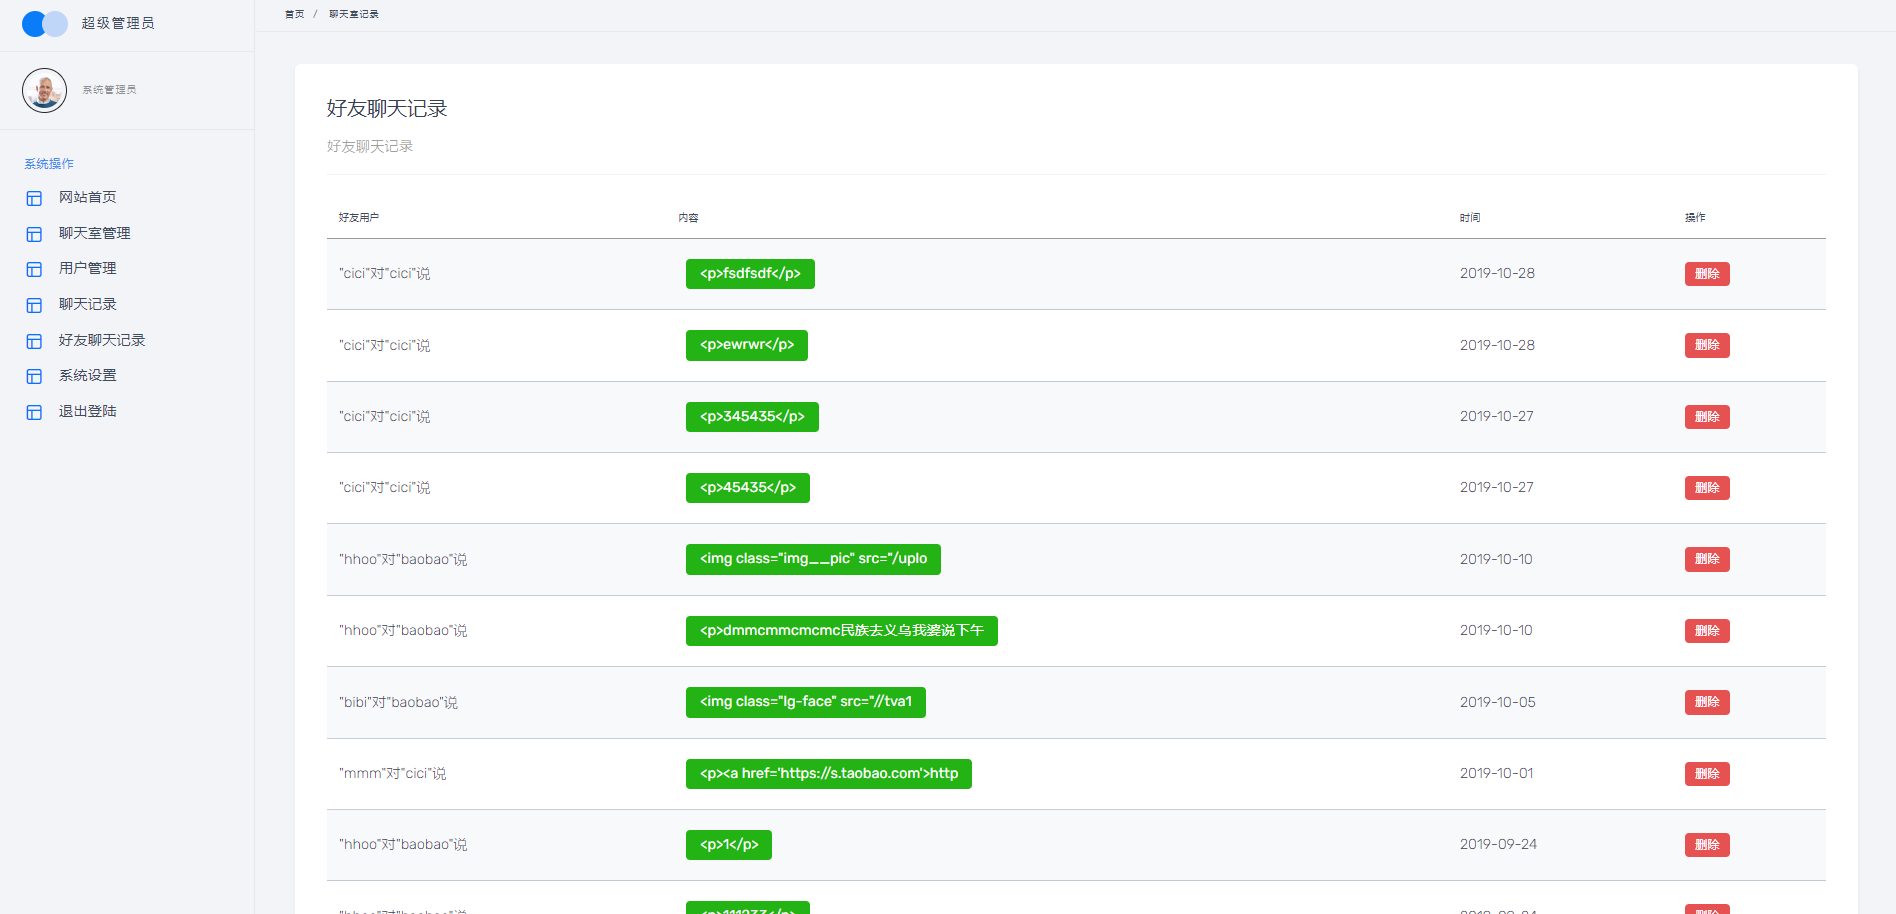Click the blue logo at top left
1896x914 pixels.
tap(45, 24)
